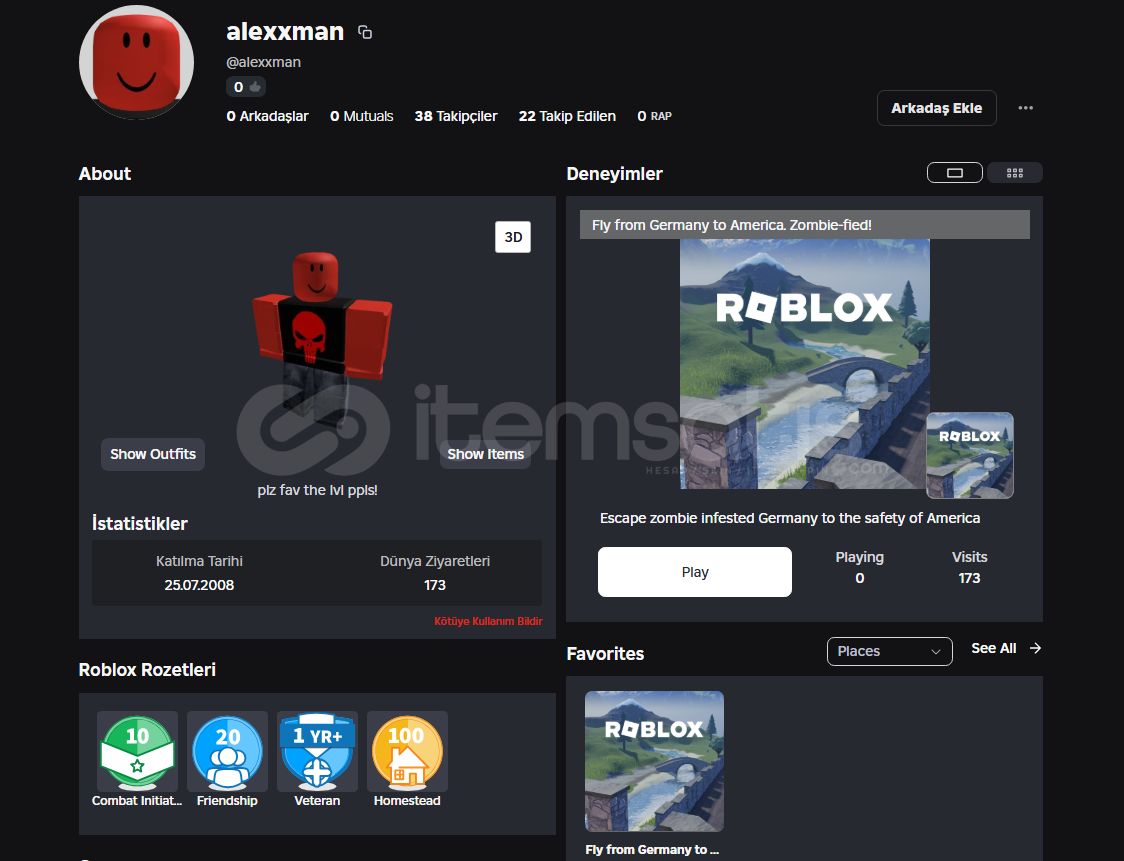Click the Favorites section heading
The width and height of the screenshot is (1124, 861).
pos(605,654)
